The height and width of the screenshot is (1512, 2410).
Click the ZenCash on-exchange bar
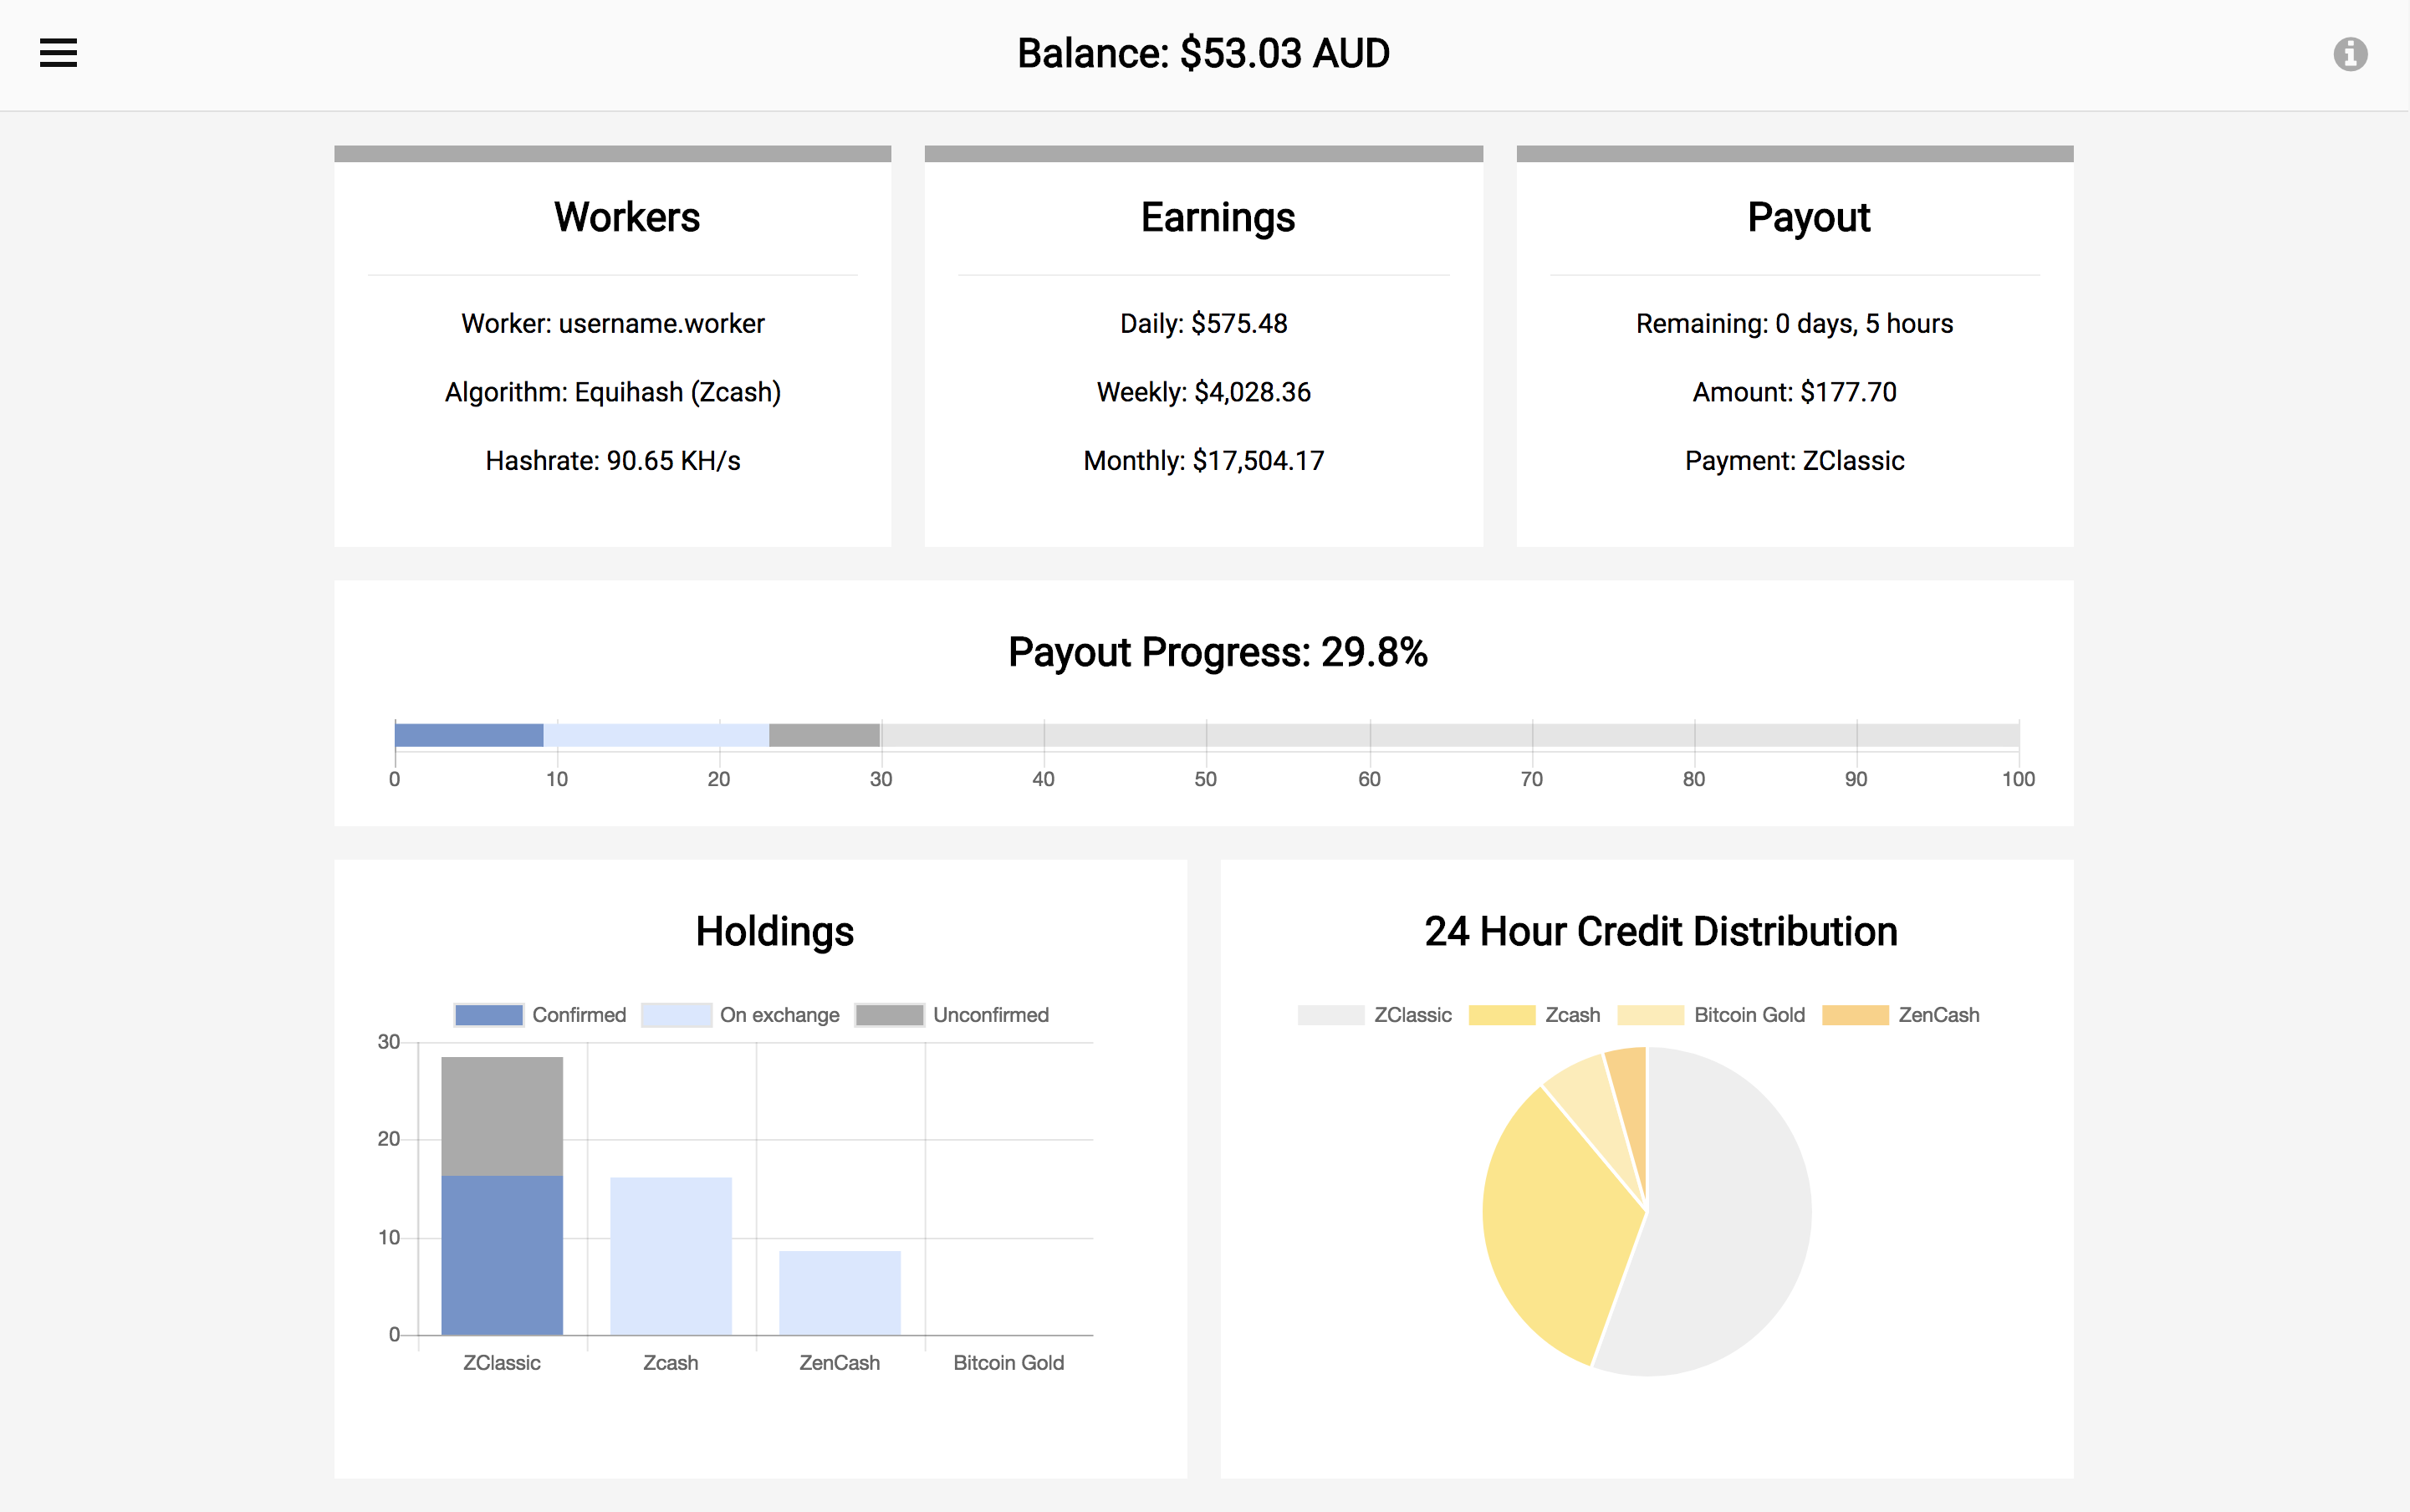coord(840,1293)
